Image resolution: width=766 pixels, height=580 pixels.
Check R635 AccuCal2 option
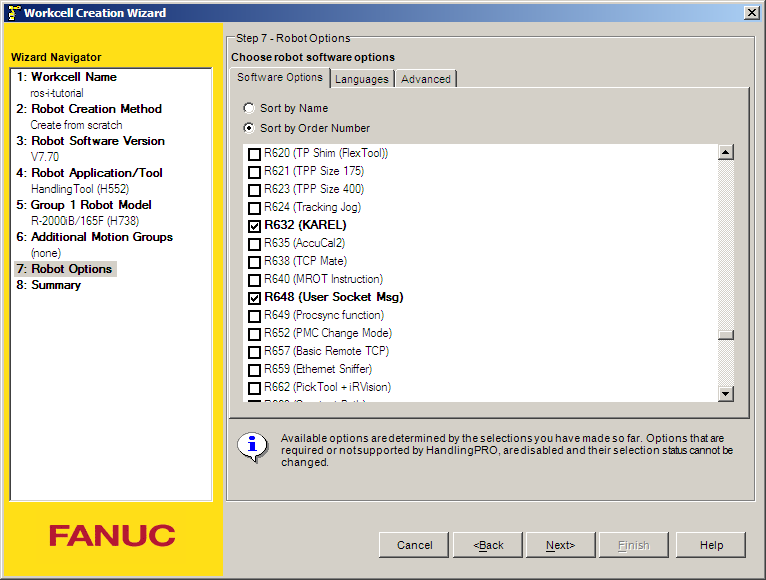255,244
